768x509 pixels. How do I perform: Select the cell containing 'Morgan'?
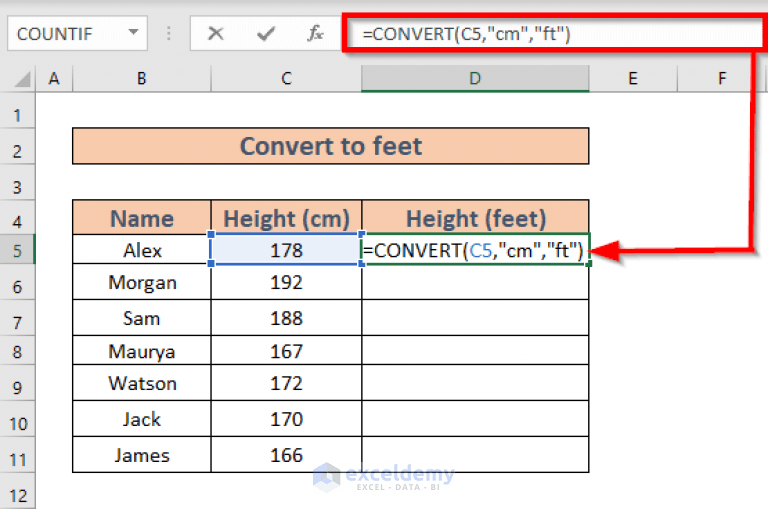pos(142,283)
